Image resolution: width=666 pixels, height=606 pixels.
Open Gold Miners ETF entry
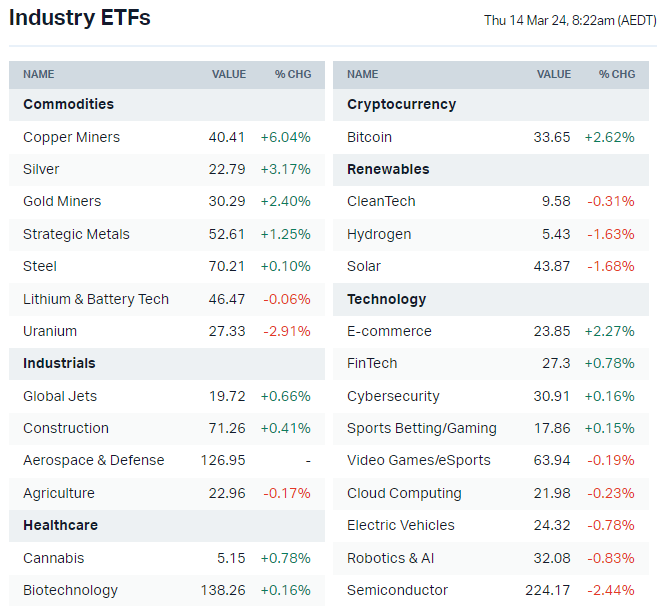(62, 201)
